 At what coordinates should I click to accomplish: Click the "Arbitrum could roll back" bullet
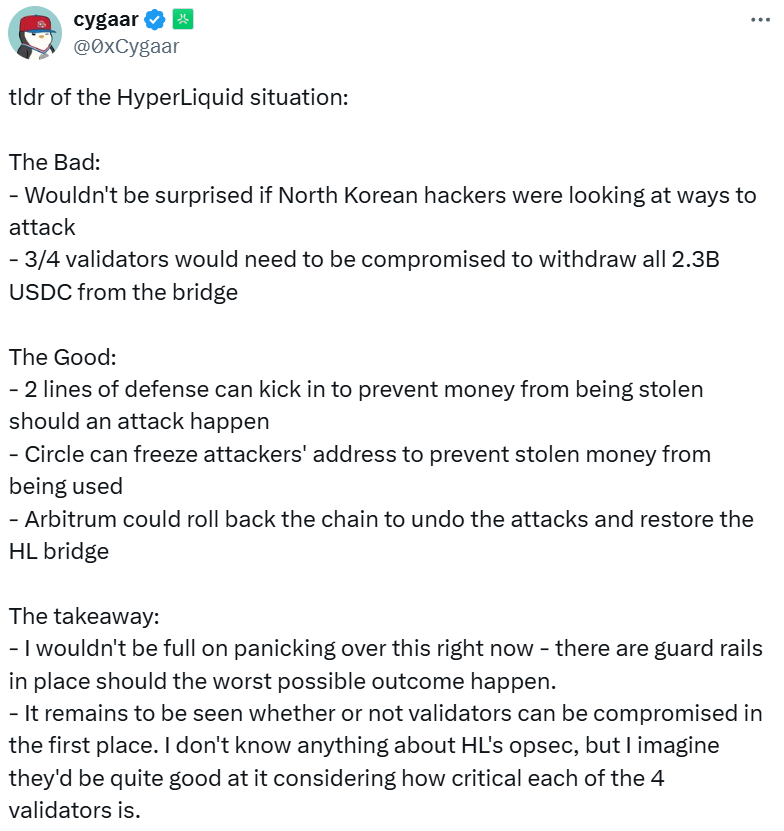tap(381, 520)
